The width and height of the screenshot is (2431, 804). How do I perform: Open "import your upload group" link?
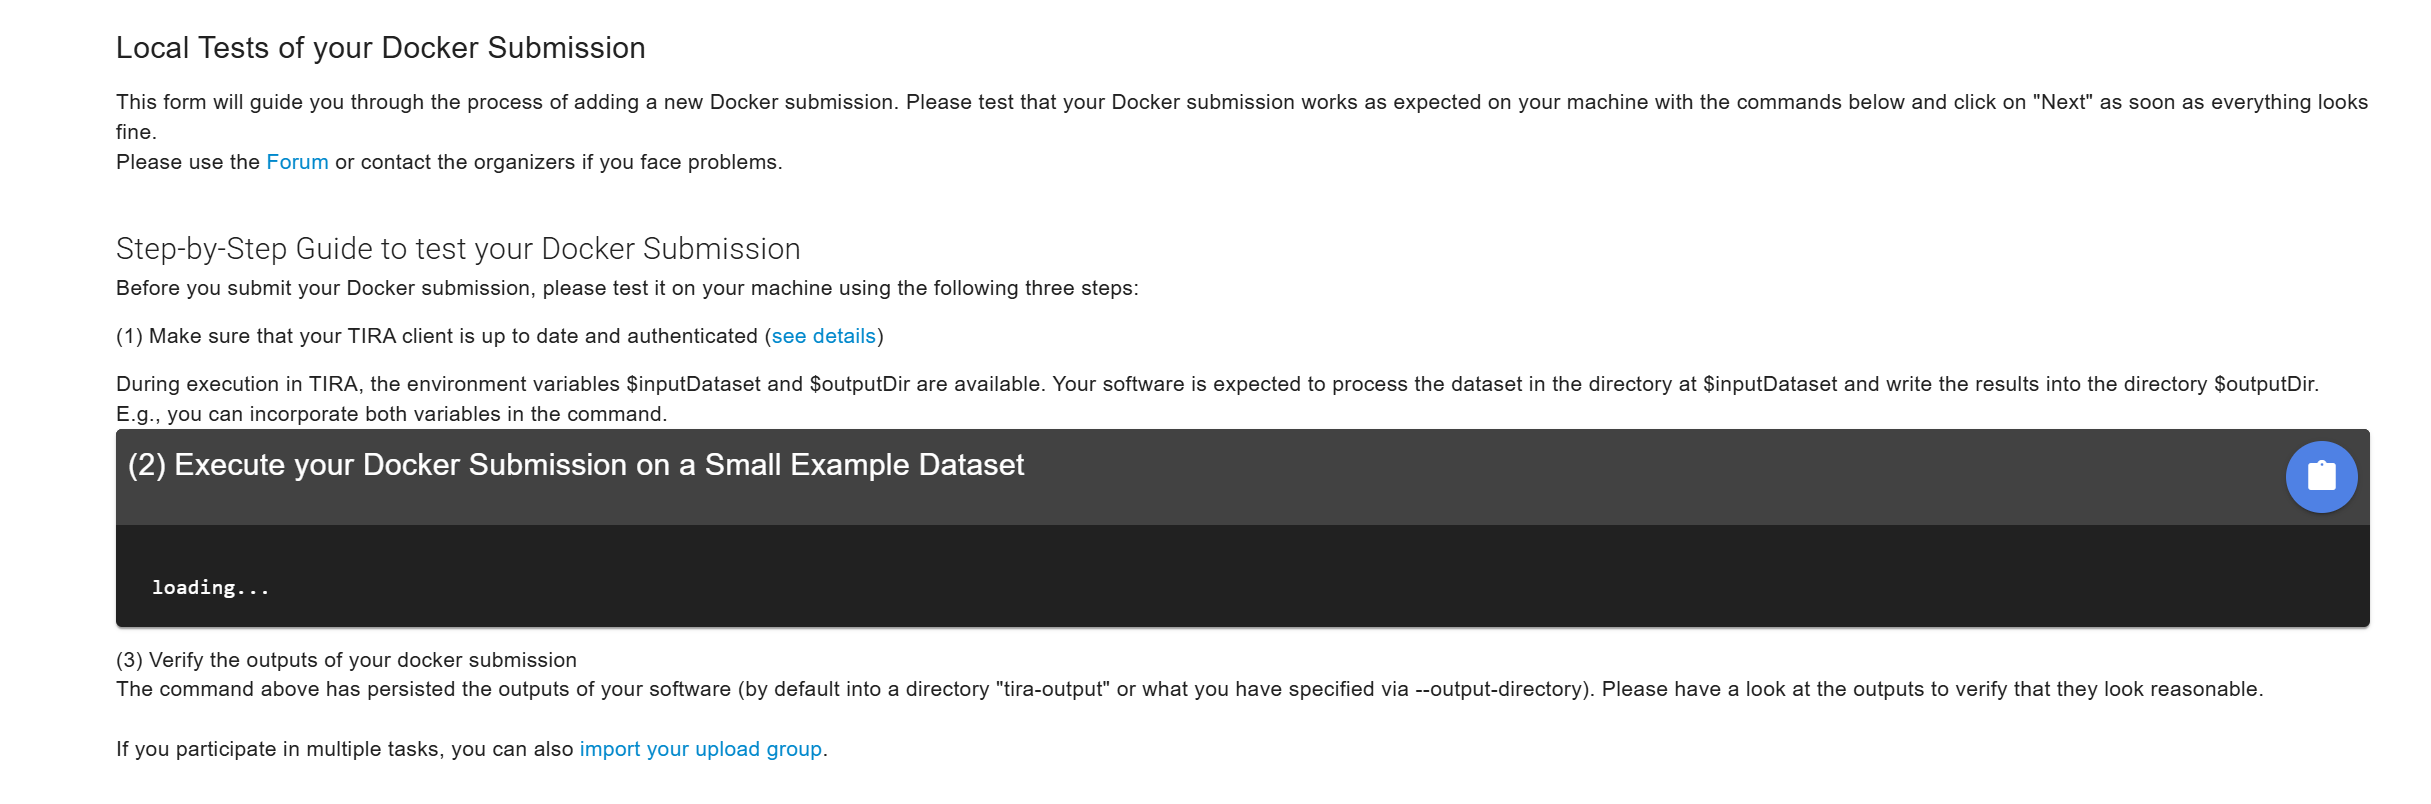(x=701, y=749)
